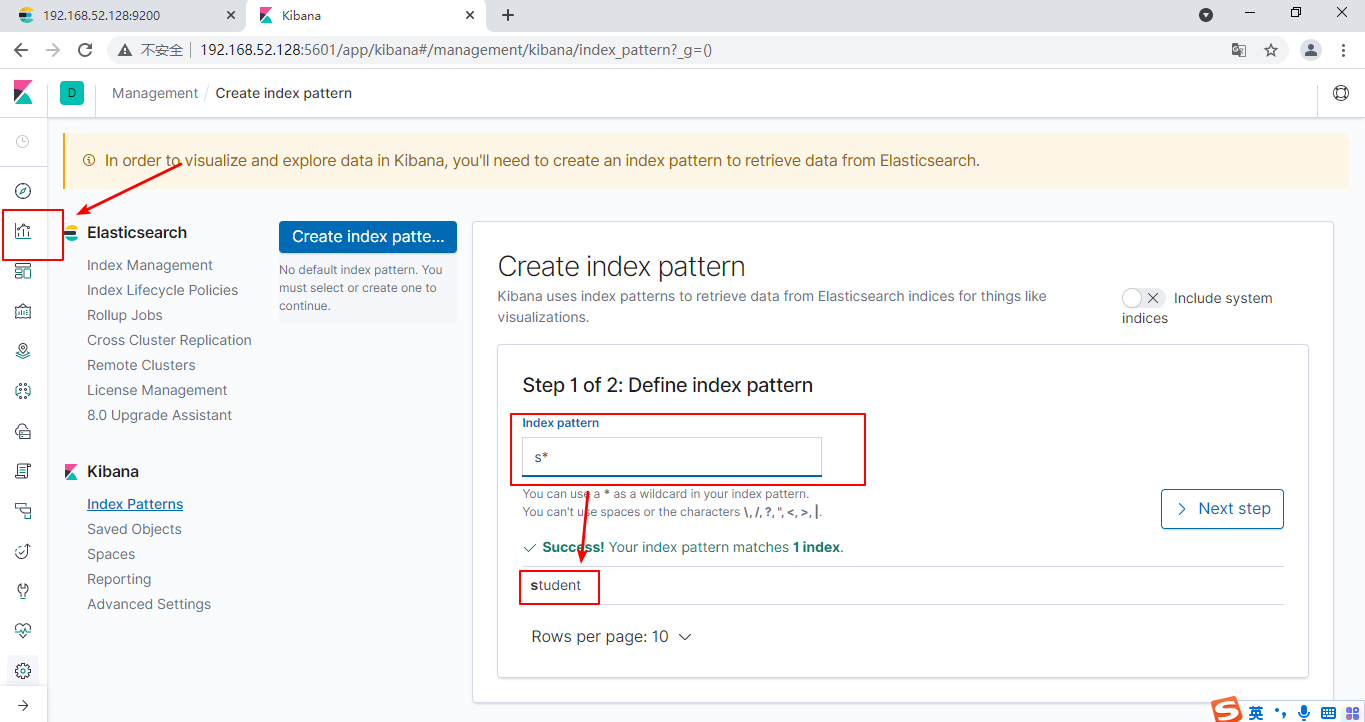Click the Next step button
Screen dimensions: 1365x722
coord(1222,509)
